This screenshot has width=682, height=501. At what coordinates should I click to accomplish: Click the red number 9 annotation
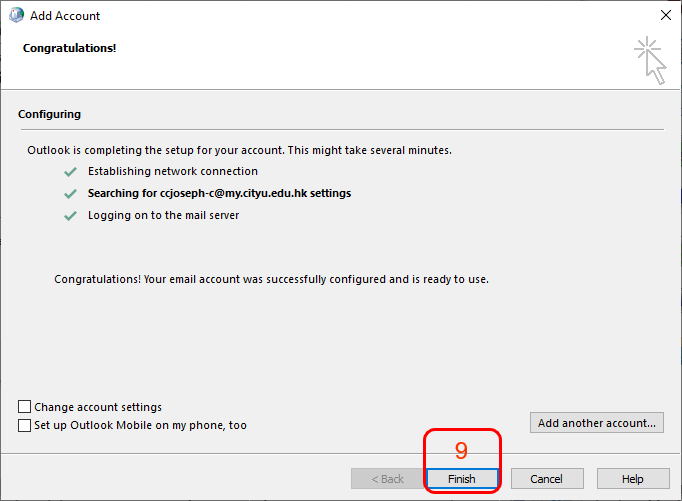click(461, 451)
